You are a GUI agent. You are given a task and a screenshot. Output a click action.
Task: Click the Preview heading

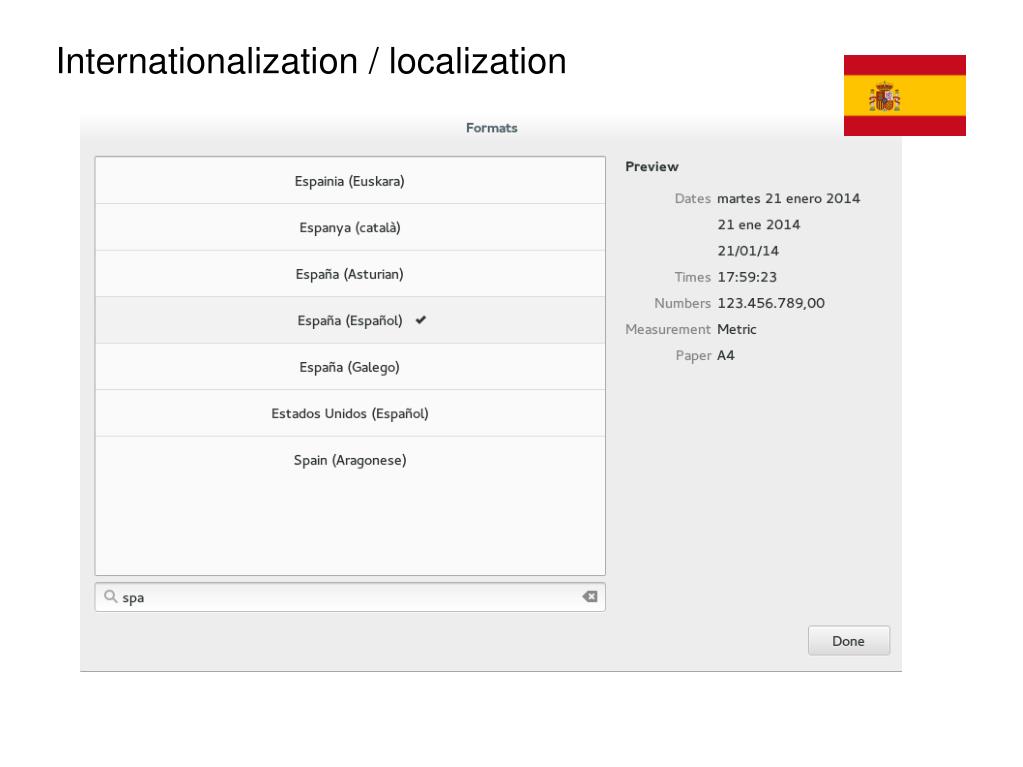[652, 166]
